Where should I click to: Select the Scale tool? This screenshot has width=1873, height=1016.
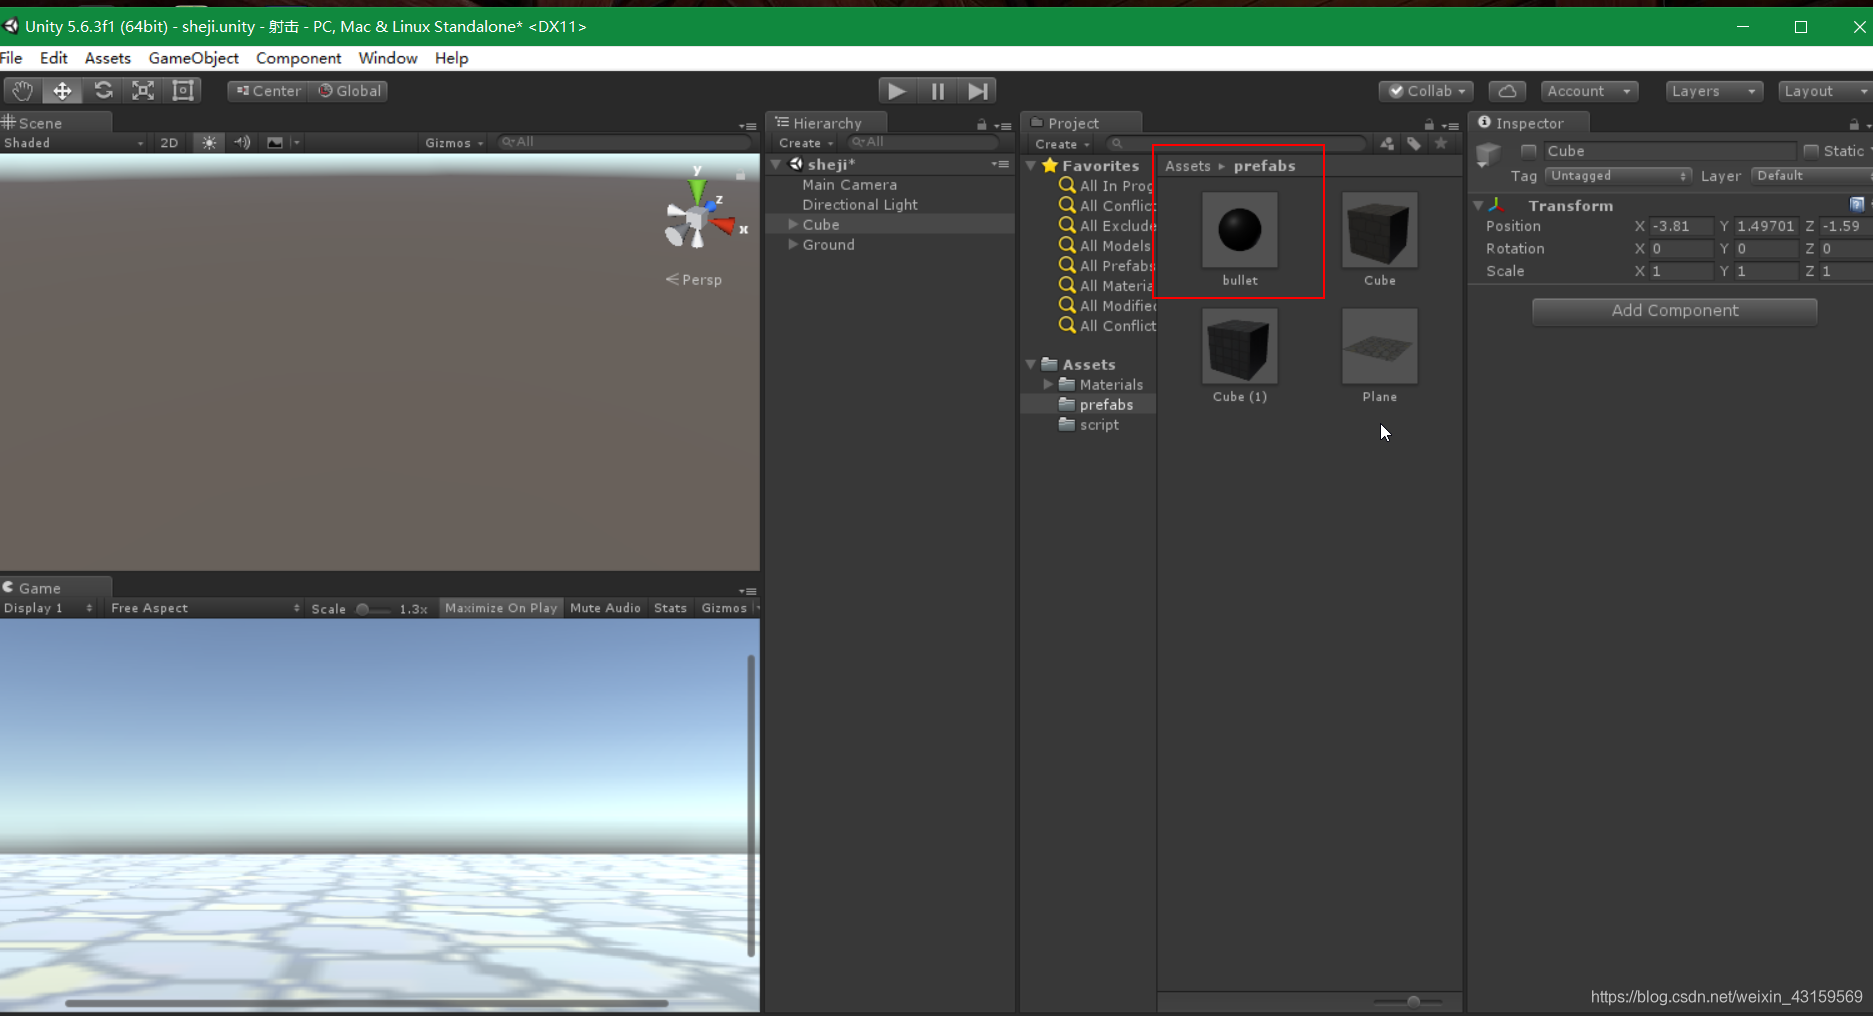(143, 91)
